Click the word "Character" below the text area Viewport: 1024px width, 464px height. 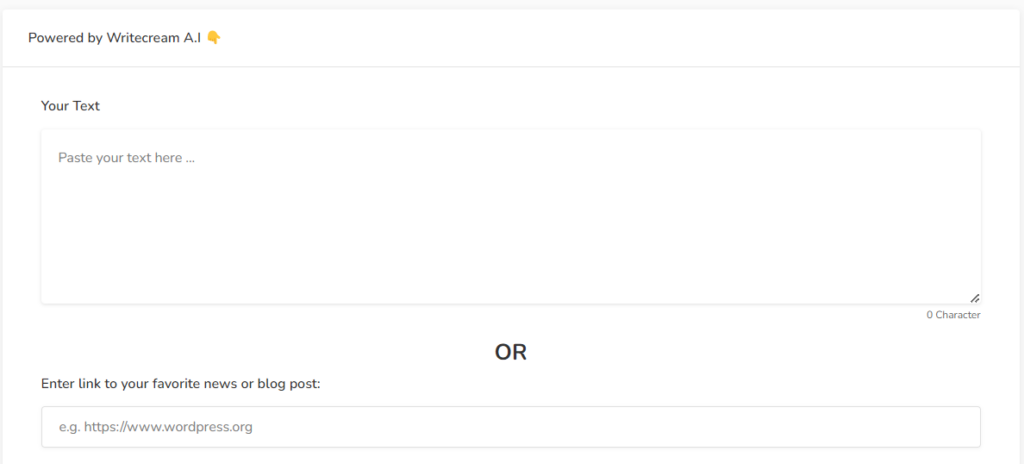(958, 315)
